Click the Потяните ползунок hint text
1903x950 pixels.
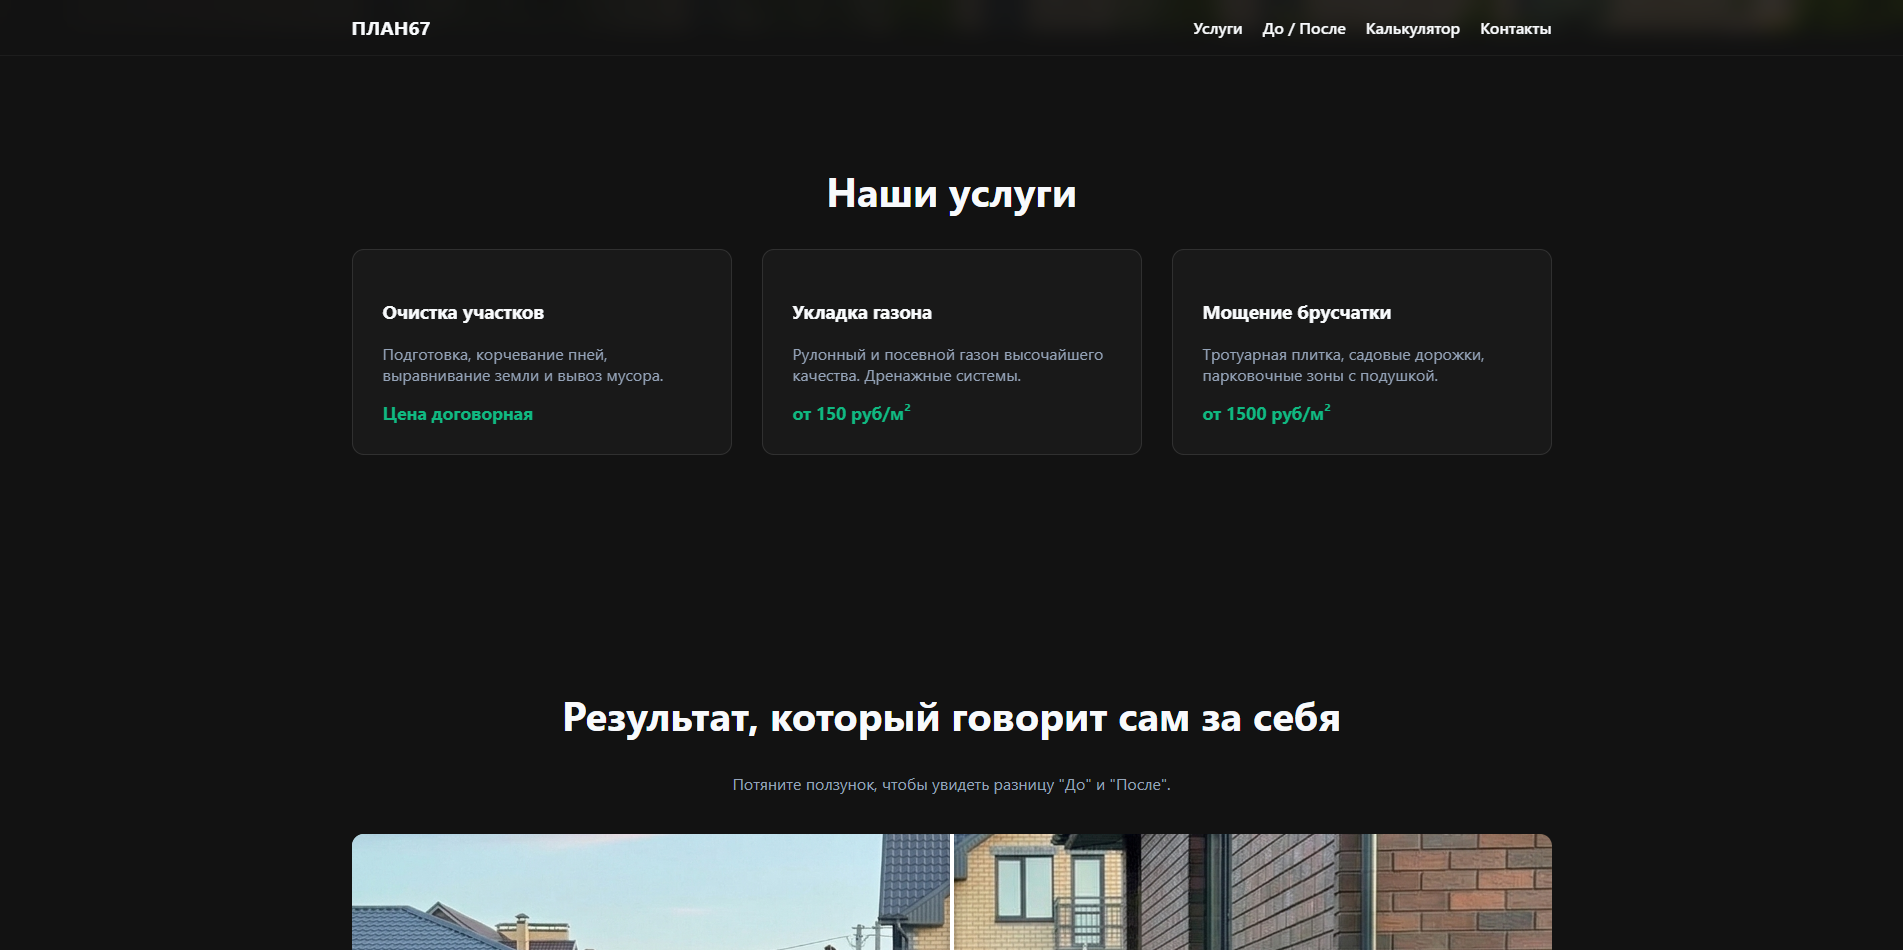coord(951,785)
